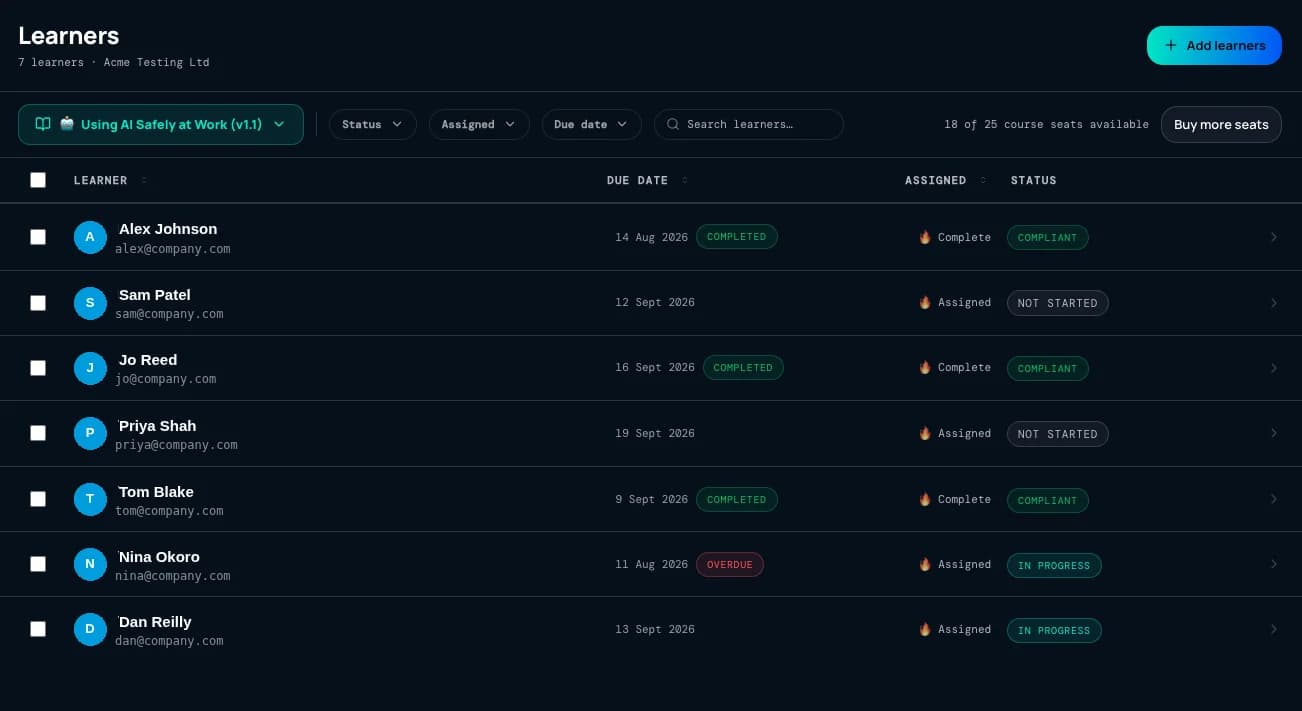Image resolution: width=1302 pixels, height=711 pixels.
Task: Open the Status filter dropdown
Action: click(x=373, y=124)
